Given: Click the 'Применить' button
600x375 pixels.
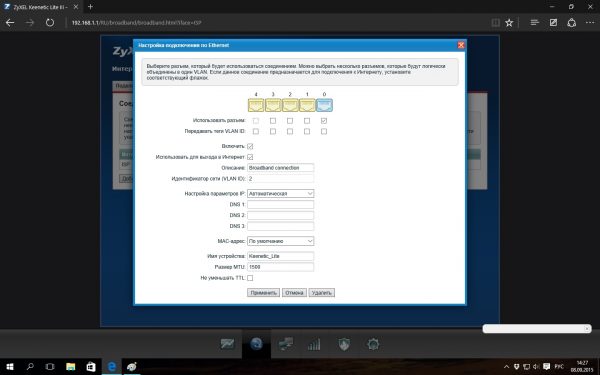Looking at the screenshot, I should point(263,293).
